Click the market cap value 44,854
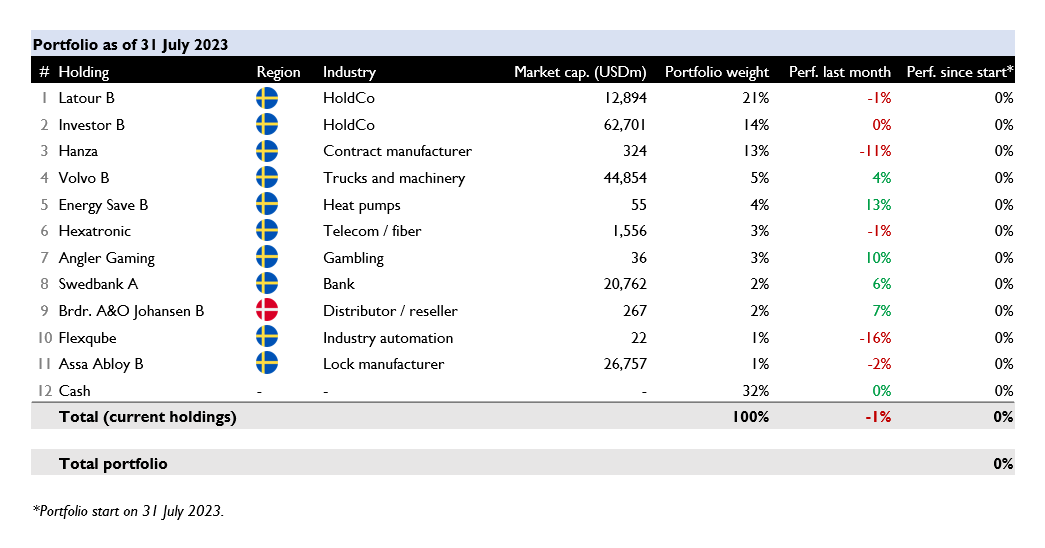 [x=625, y=178]
